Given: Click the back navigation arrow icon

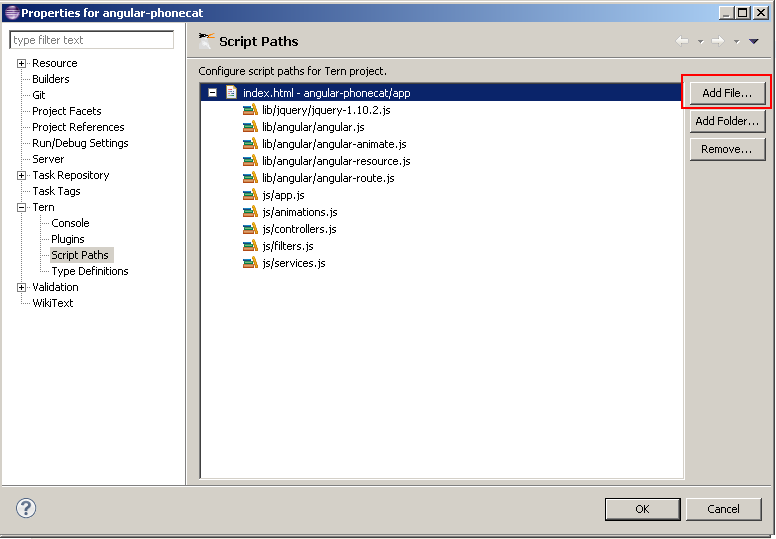Looking at the screenshot, I should (x=682, y=41).
